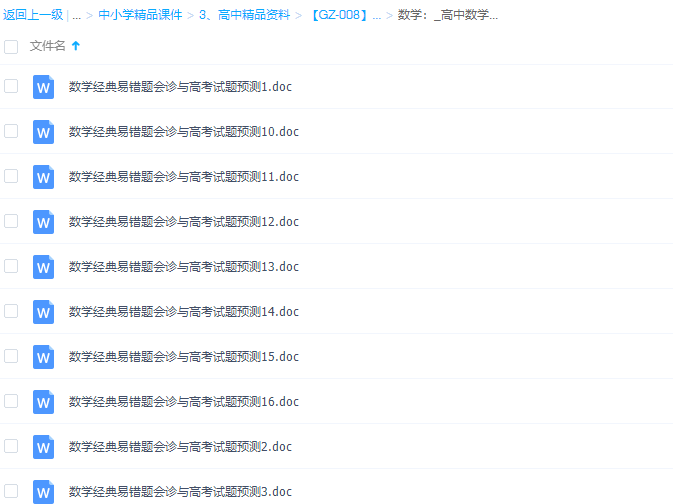The width and height of the screenshot is (673, 504).
Task: Click Word icon for 预测13.doc file
Action: pos(43,267)
